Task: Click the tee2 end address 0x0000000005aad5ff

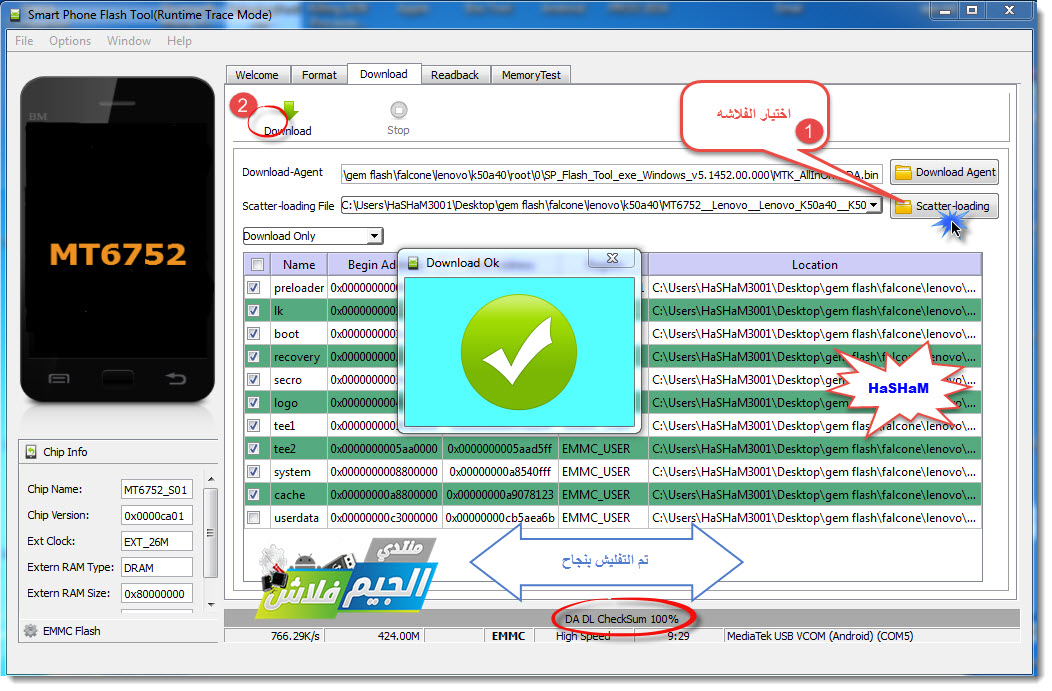Action: coord(500,449)
